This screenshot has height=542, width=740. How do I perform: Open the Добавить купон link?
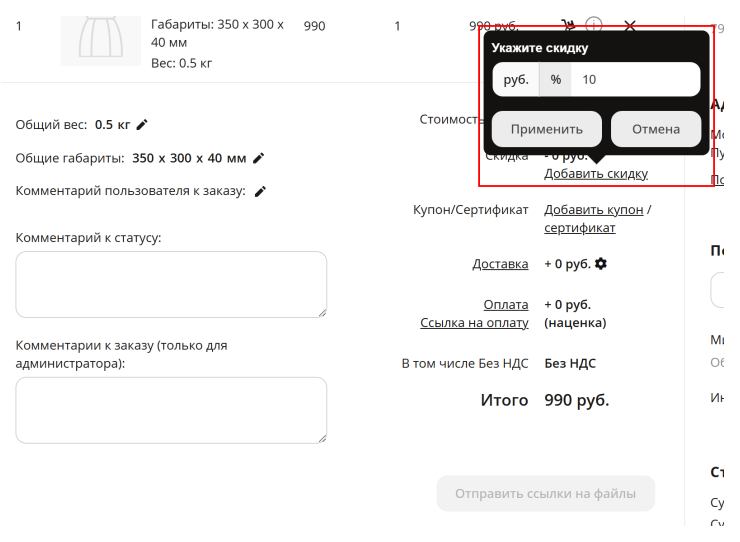[594, 210]
